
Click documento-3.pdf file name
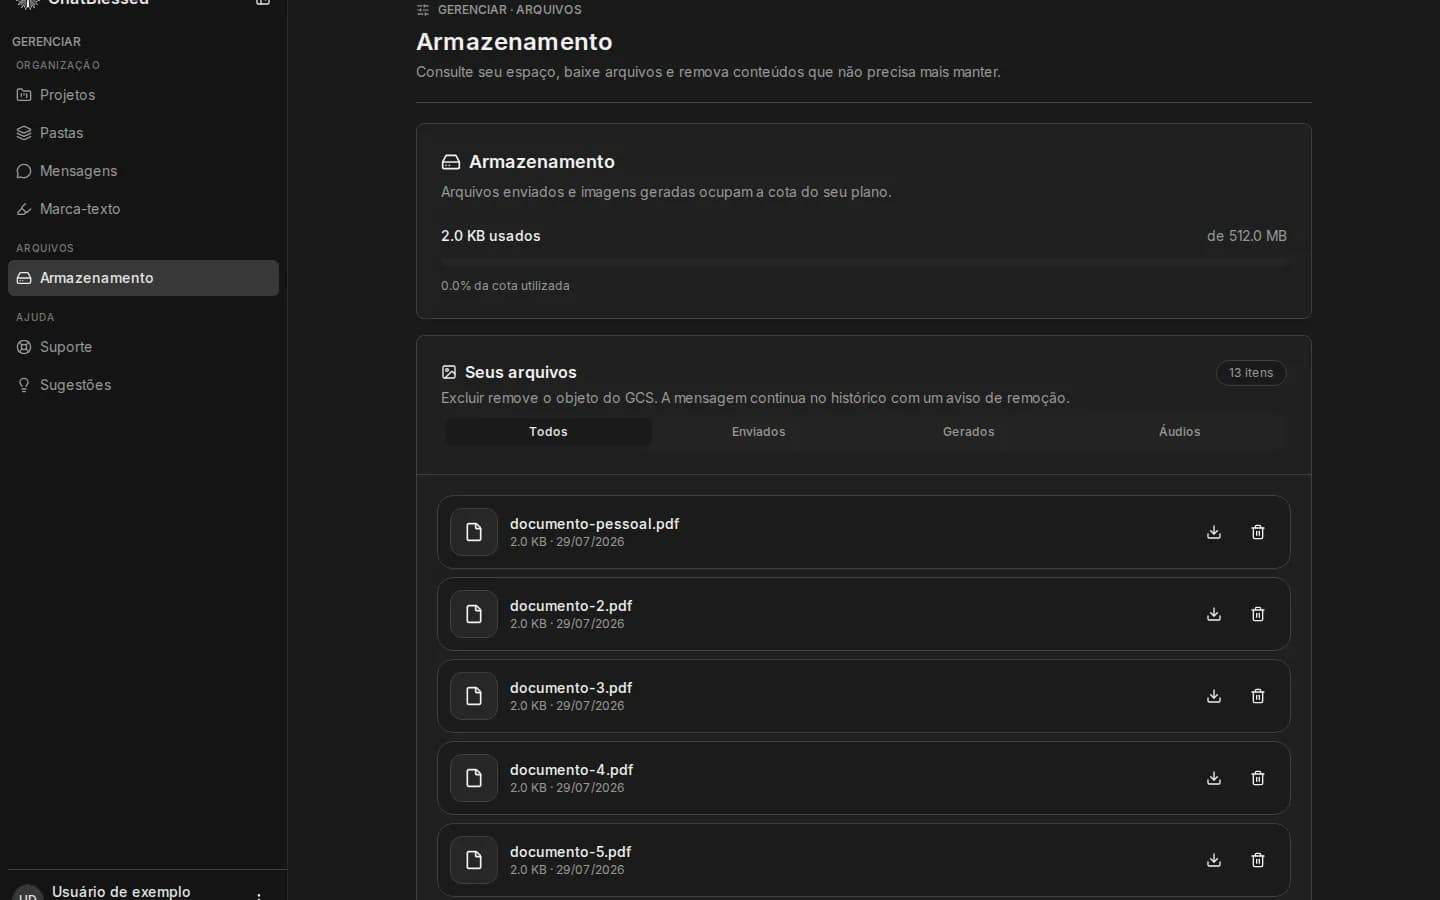571,688
